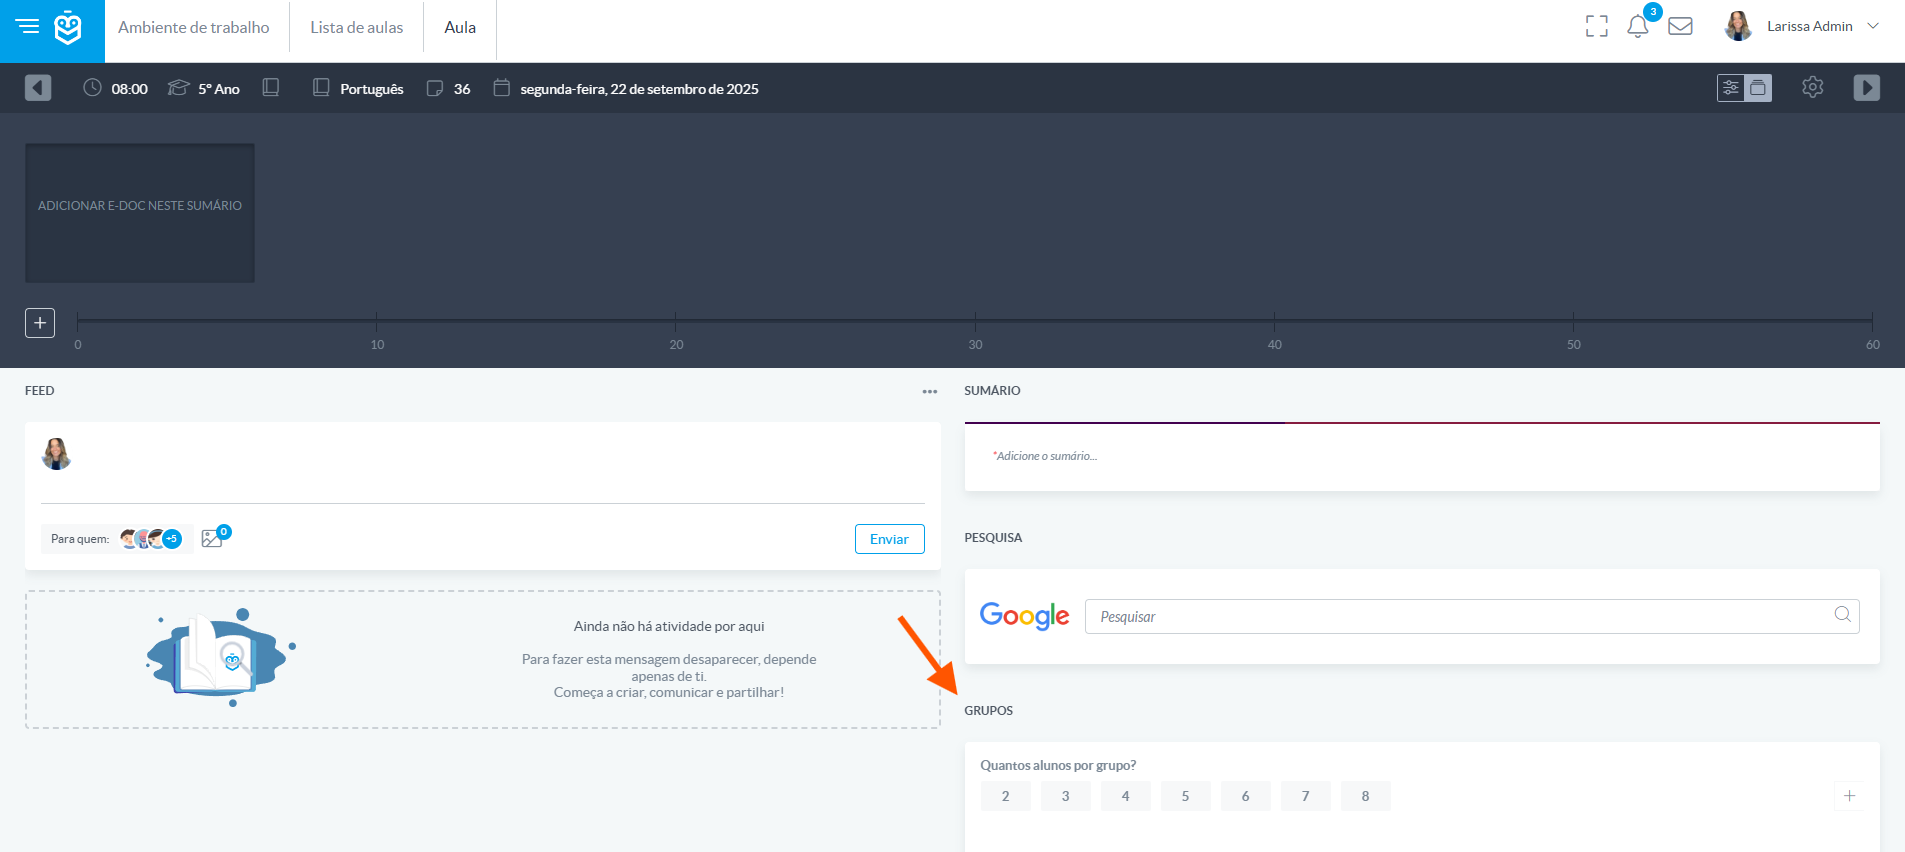
Task: Click the lesson number 36
Action: (x=462, y=89)
